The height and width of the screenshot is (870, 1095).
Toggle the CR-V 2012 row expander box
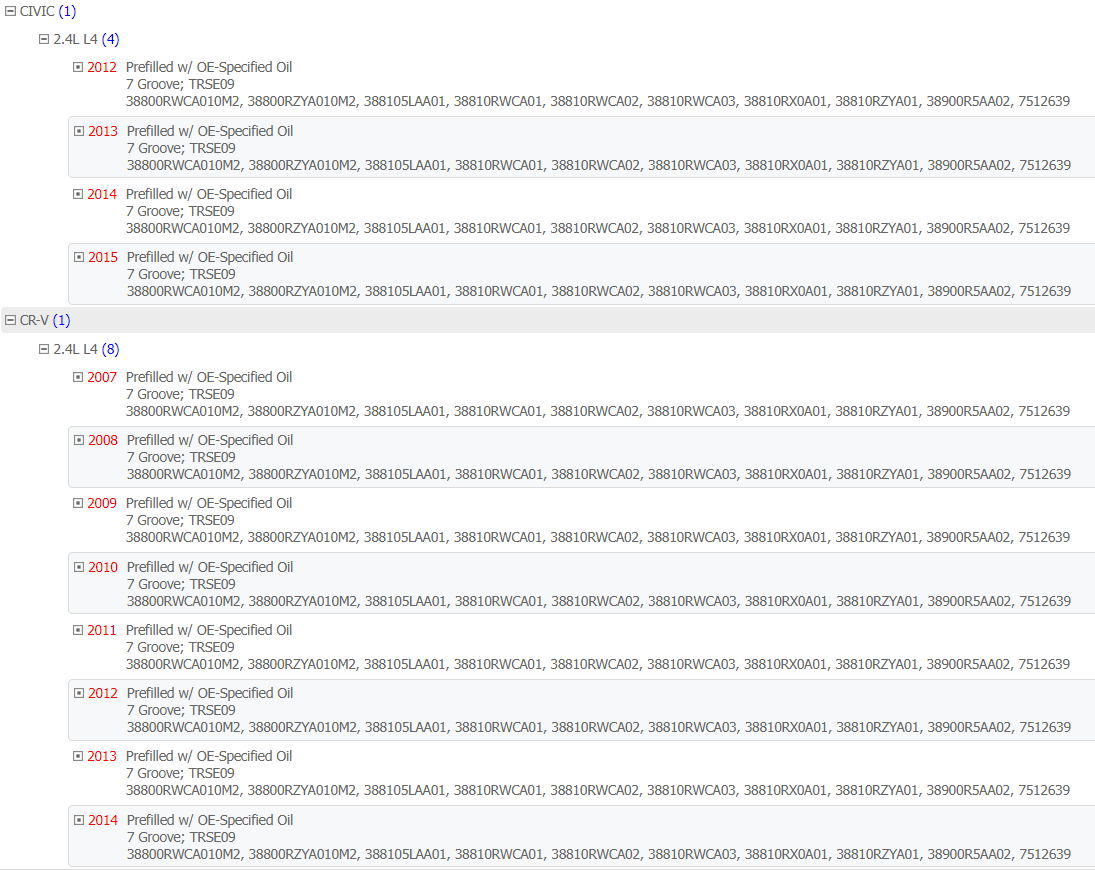tap(79, 693)
